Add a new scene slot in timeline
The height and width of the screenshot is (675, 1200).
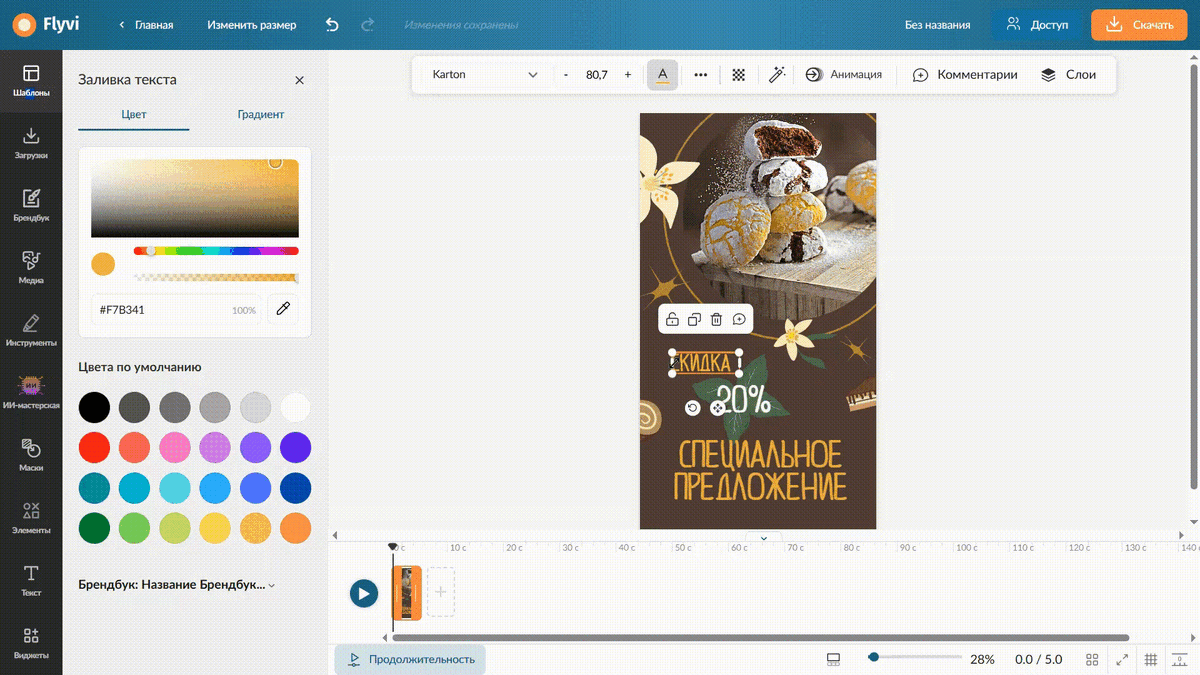coord(440,593)
